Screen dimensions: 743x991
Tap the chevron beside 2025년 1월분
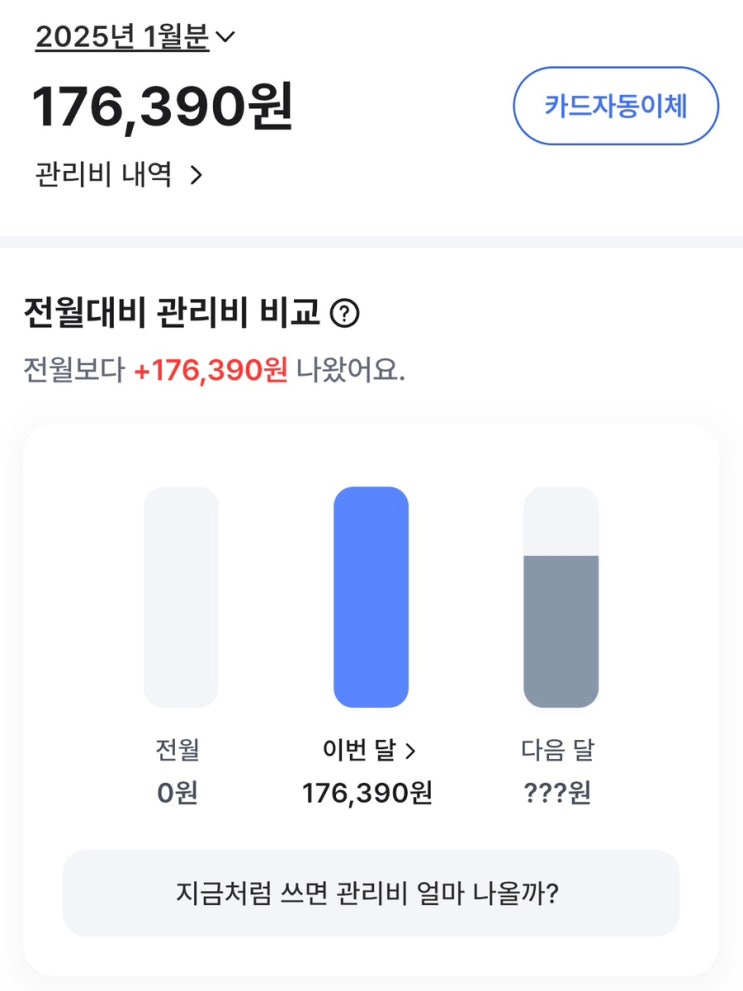226,38
